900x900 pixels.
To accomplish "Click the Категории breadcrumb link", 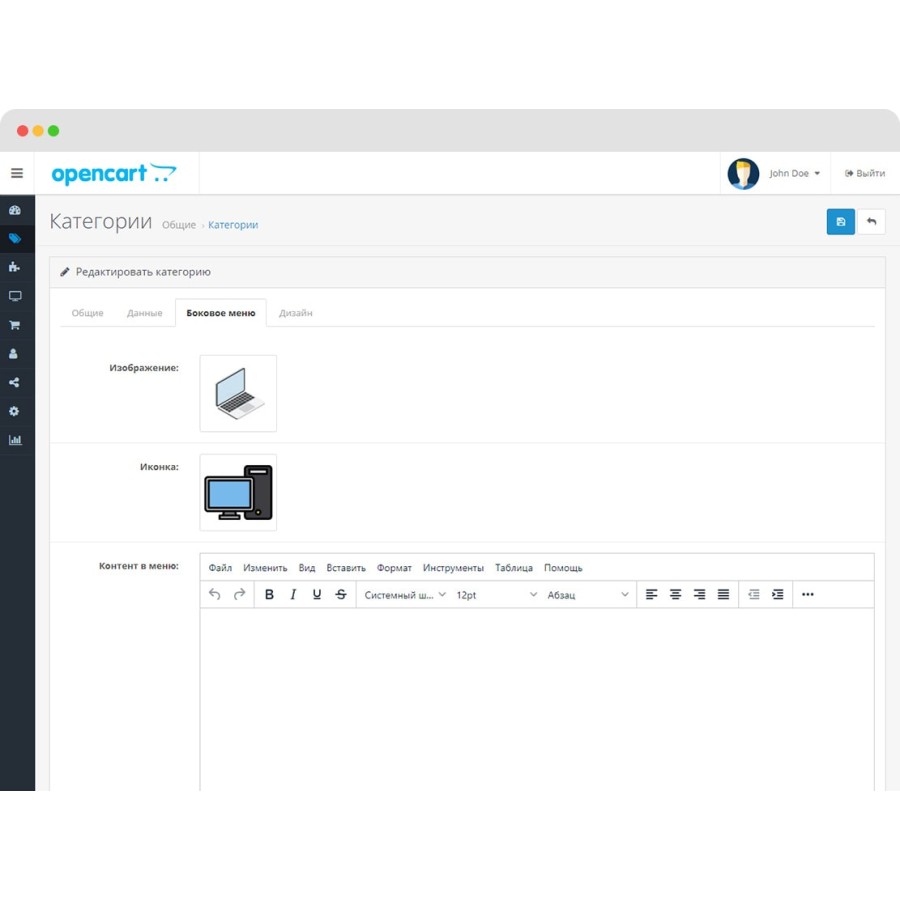I will pyautogui.click(x=233, y=224).
